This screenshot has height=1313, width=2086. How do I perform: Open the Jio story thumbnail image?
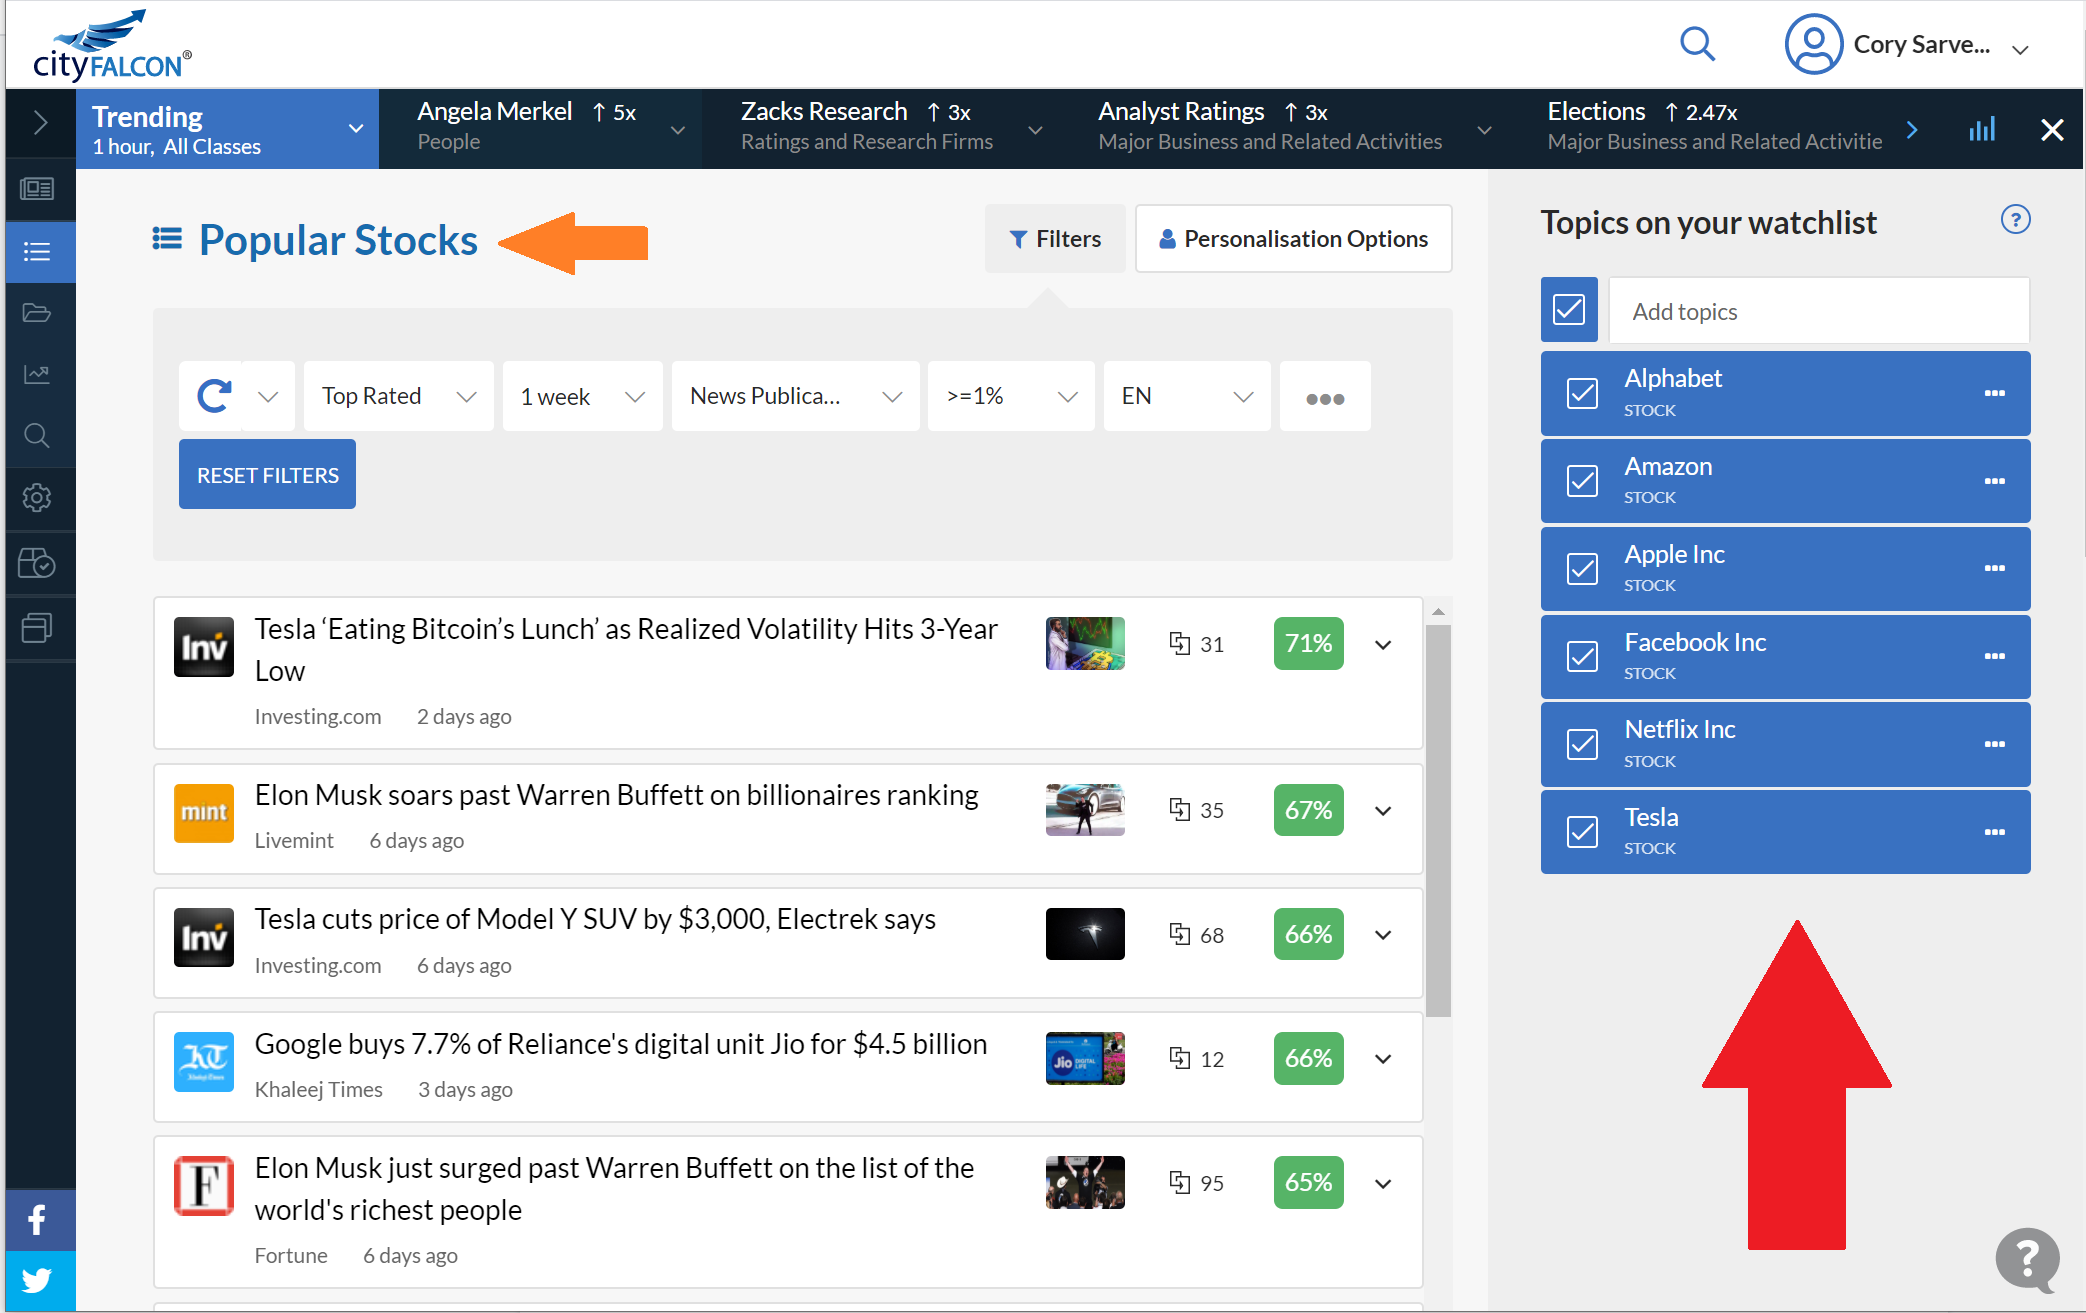tap(1085, 1058)
